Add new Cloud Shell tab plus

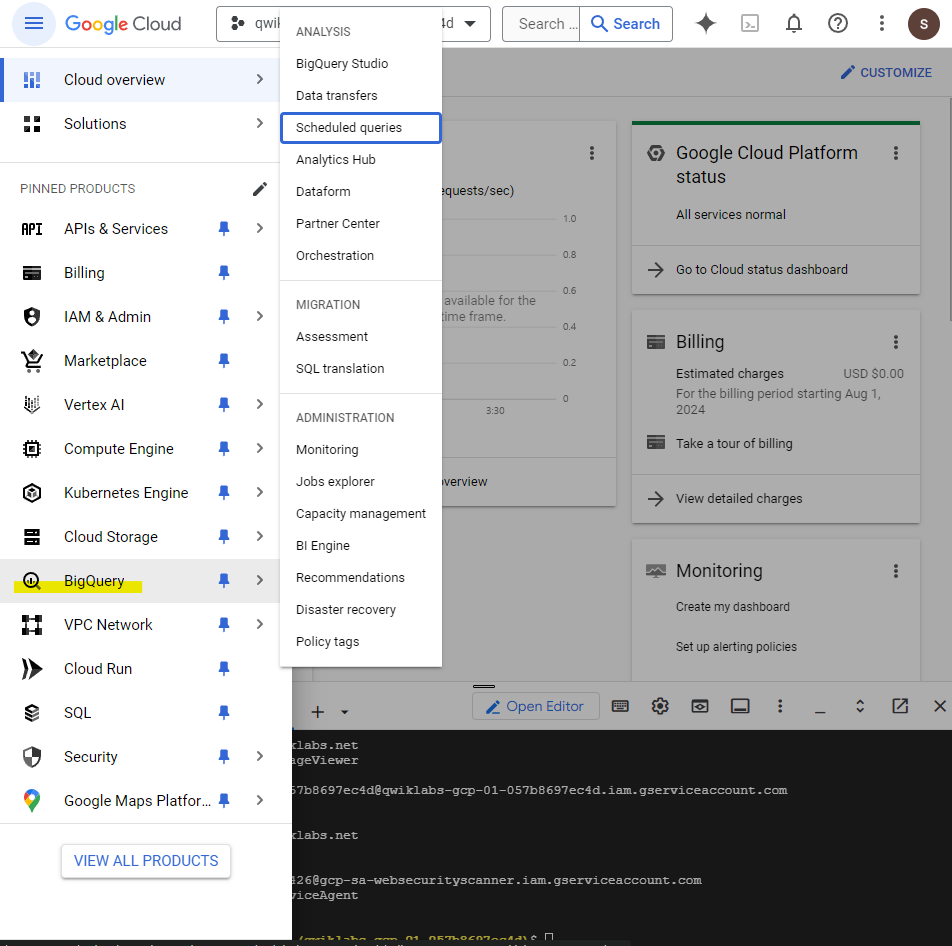(x=318, y=712)
